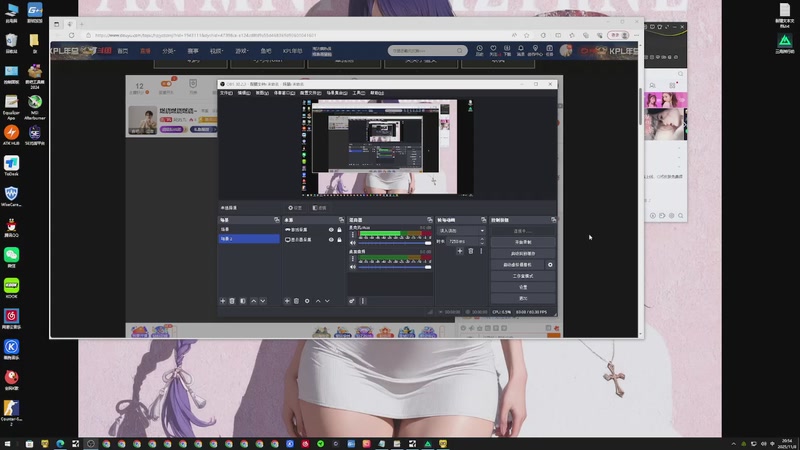Viewport: 800px width, 450px height.
Task: Select first scene in Scenes list
Action: coord(249,230)
